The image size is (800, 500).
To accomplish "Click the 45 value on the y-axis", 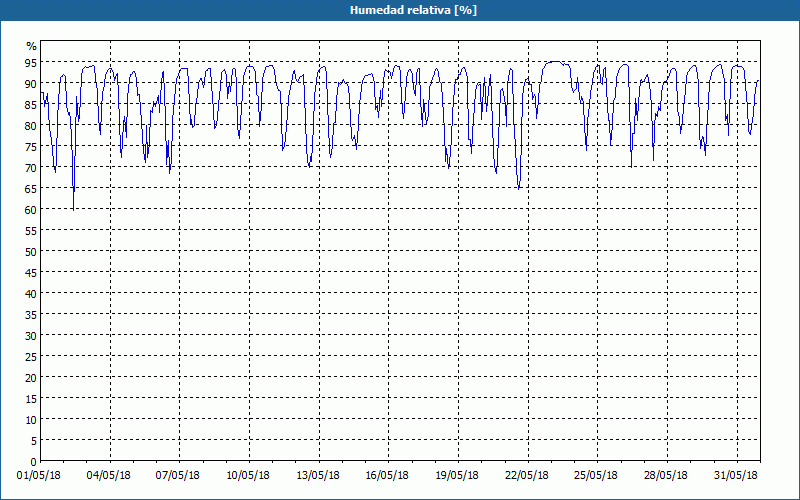I will 31,273.
